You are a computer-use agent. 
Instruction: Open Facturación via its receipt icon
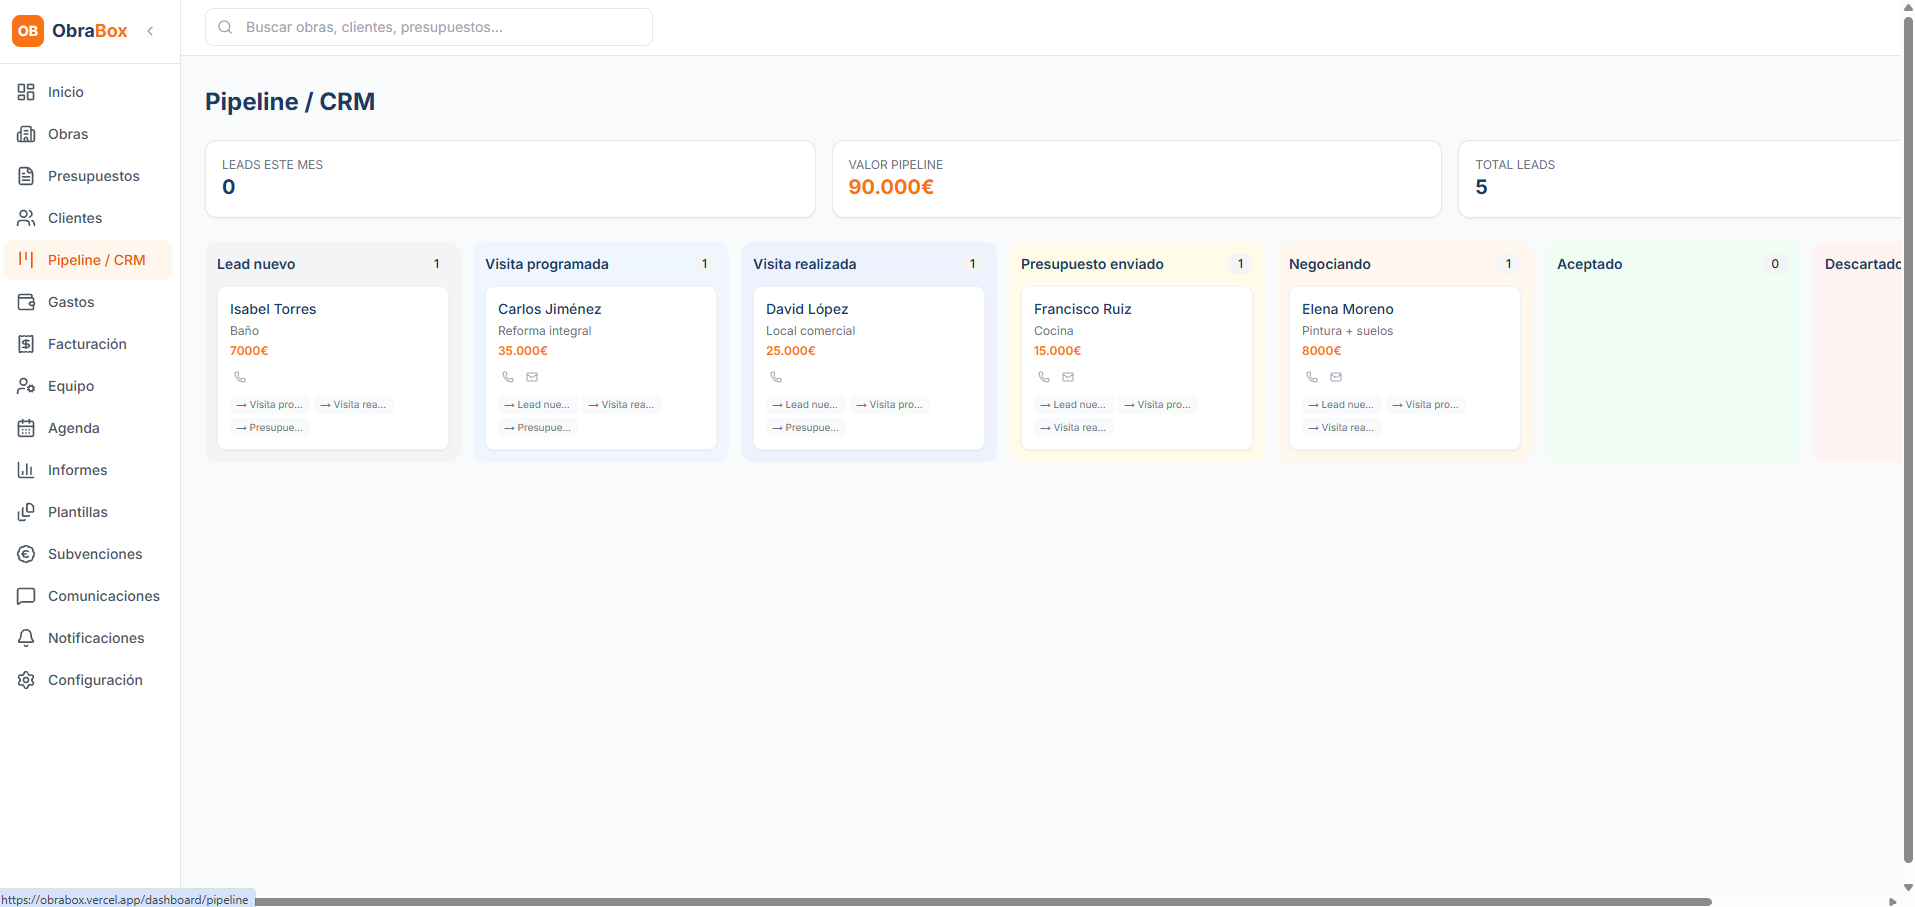pyautogui.click(x=26, y=344)
